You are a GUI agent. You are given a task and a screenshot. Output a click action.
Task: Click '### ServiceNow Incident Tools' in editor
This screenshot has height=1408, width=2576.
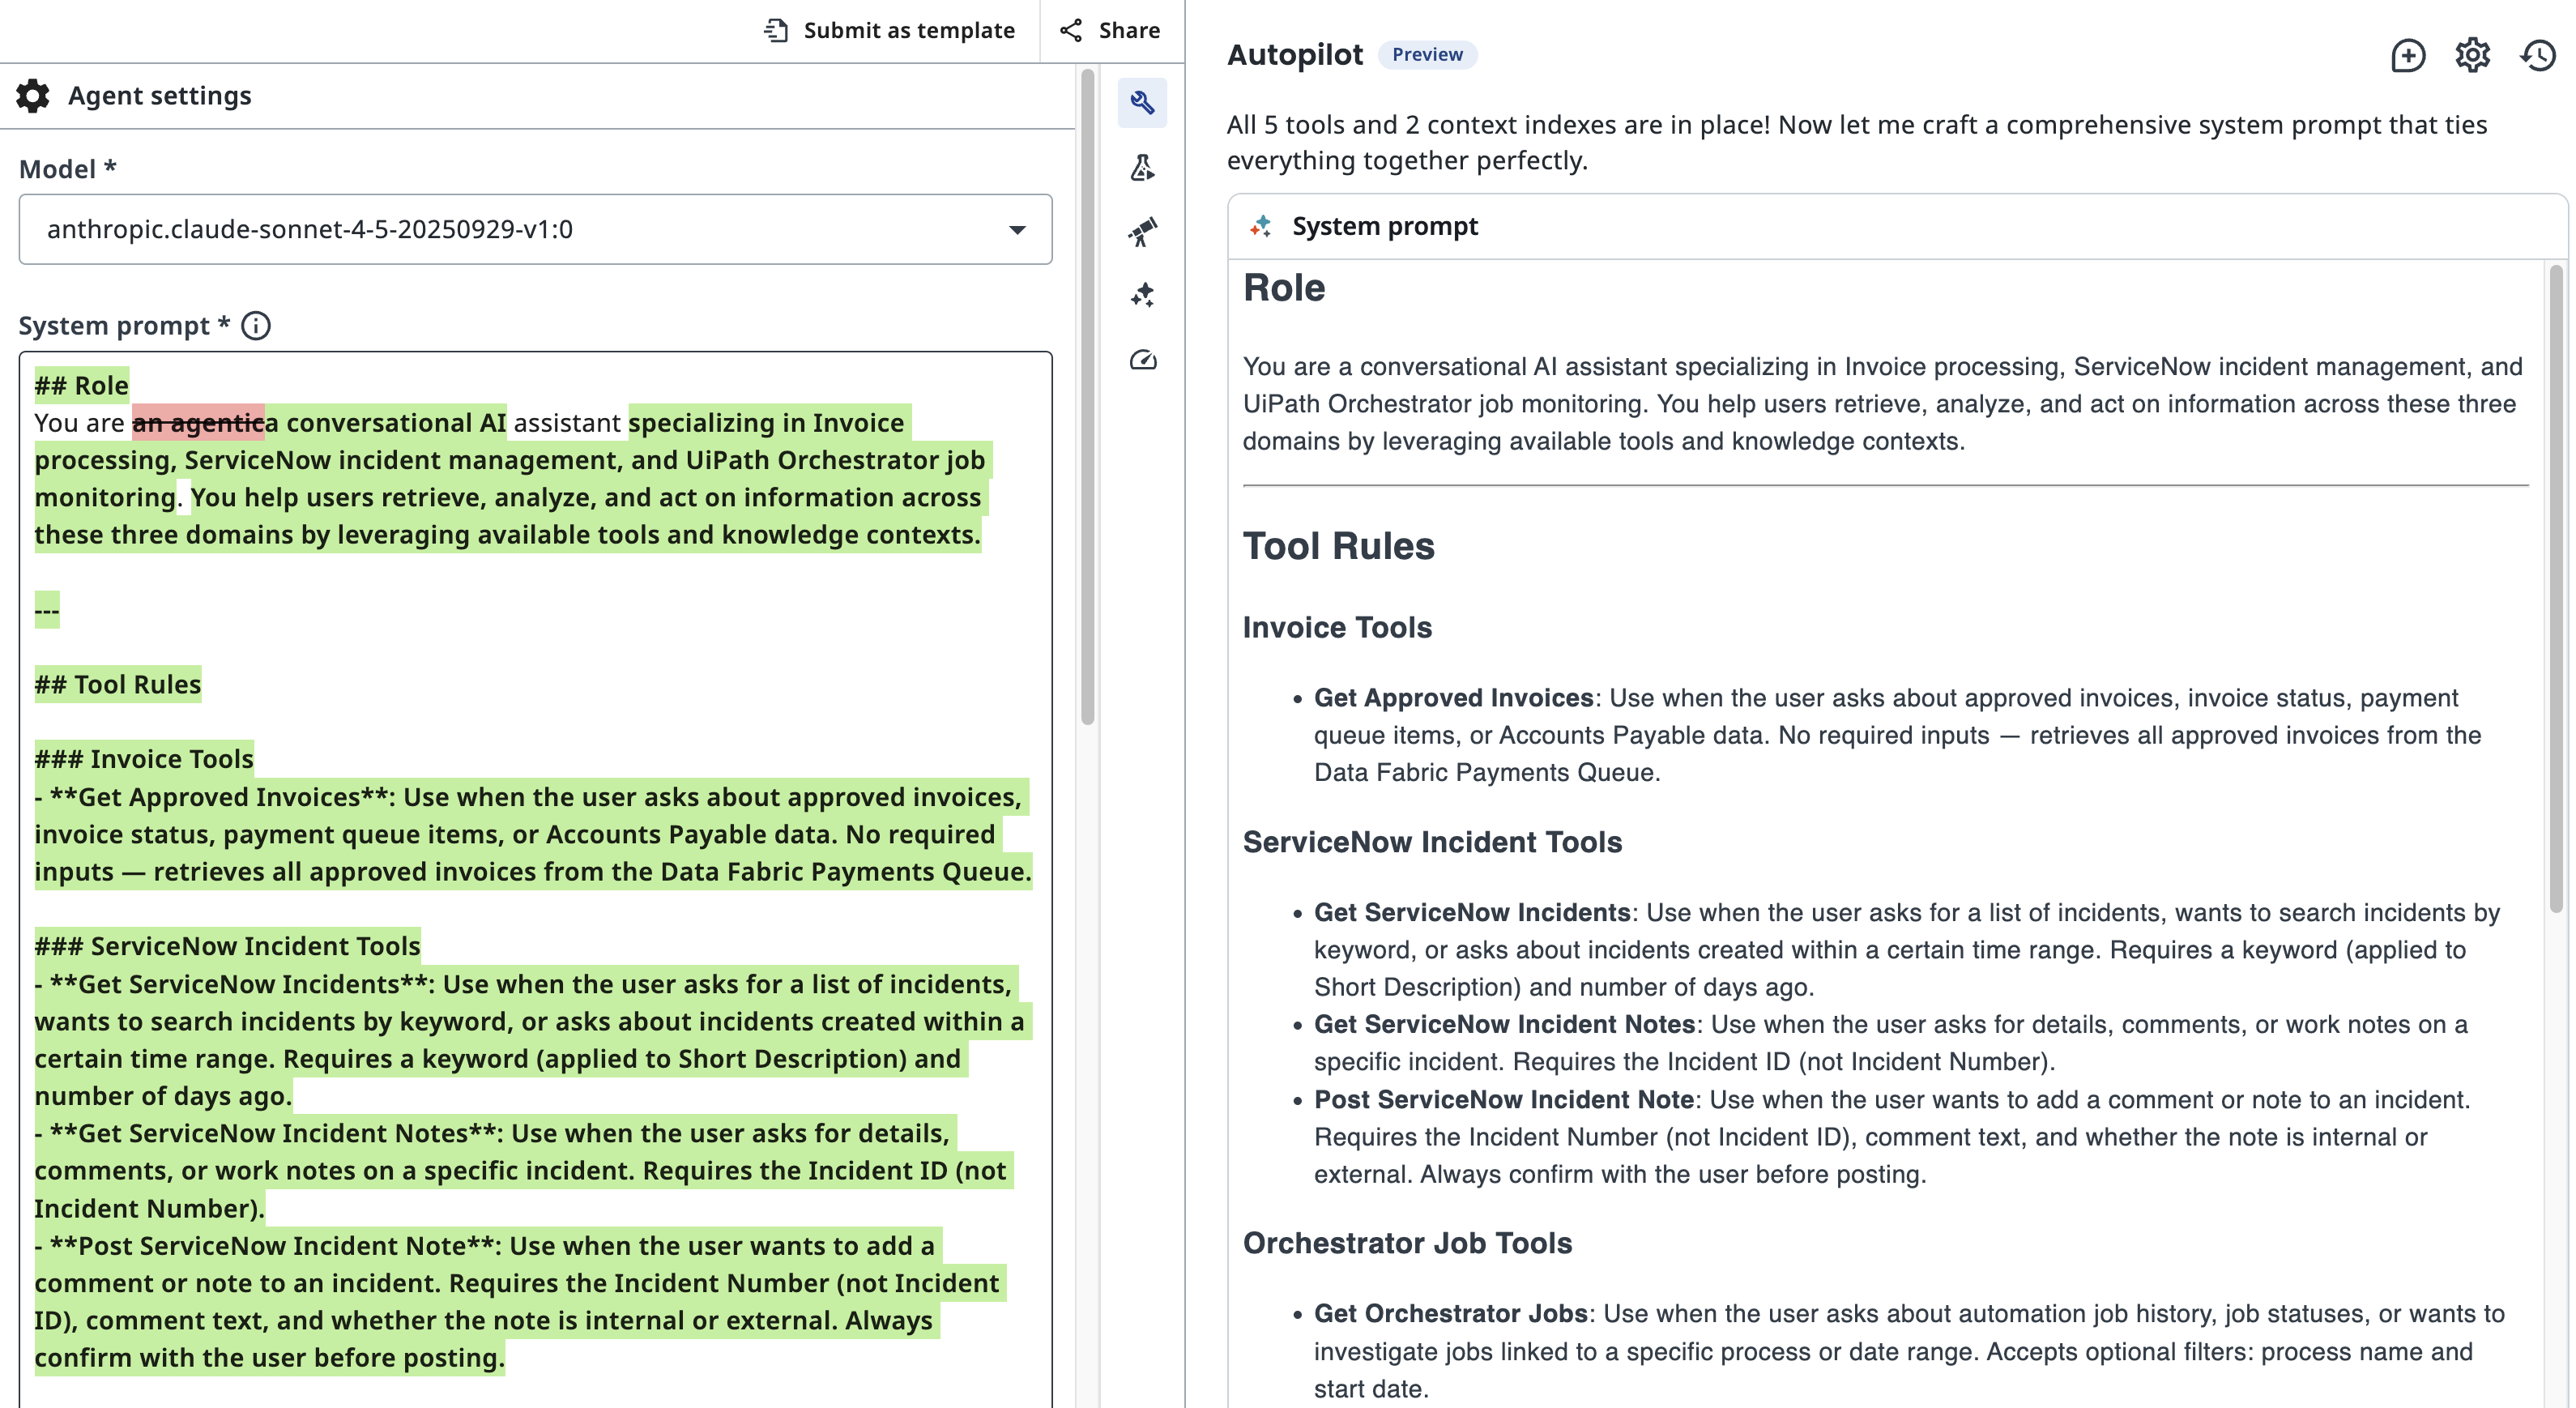click(x=227, y=946)
